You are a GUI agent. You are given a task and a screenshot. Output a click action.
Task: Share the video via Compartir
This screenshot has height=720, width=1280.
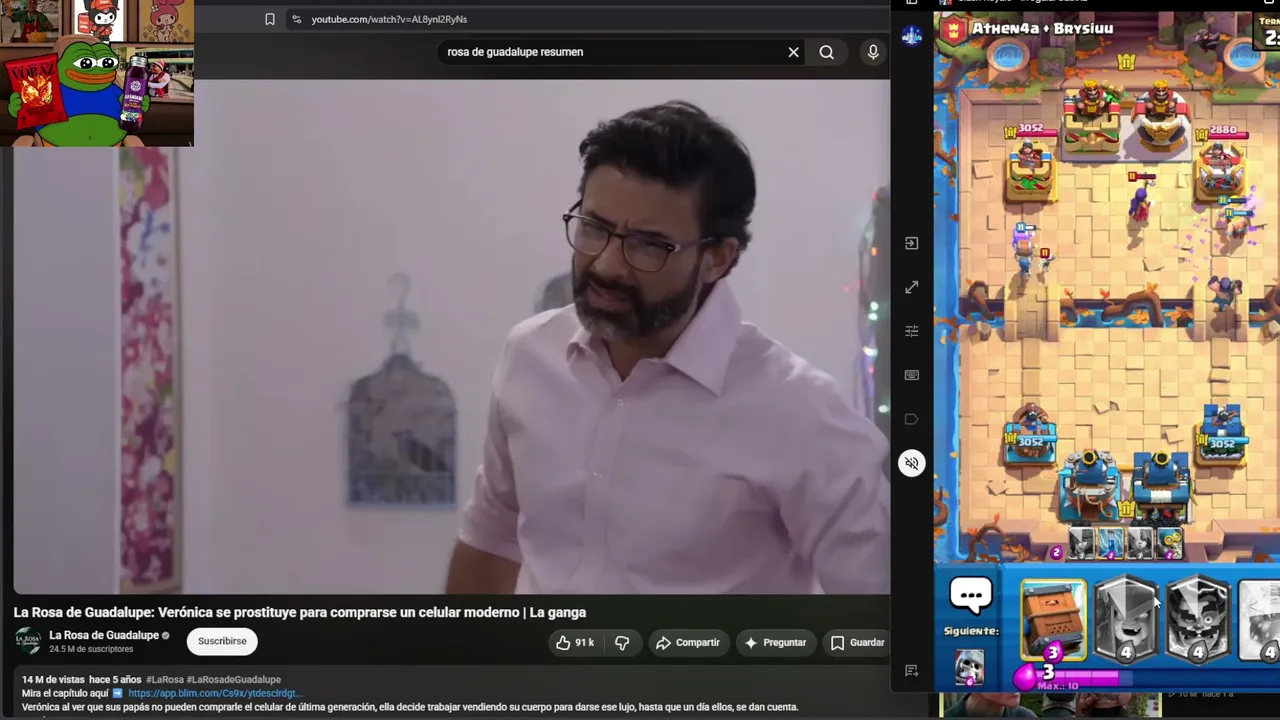[x=688, y=642]
